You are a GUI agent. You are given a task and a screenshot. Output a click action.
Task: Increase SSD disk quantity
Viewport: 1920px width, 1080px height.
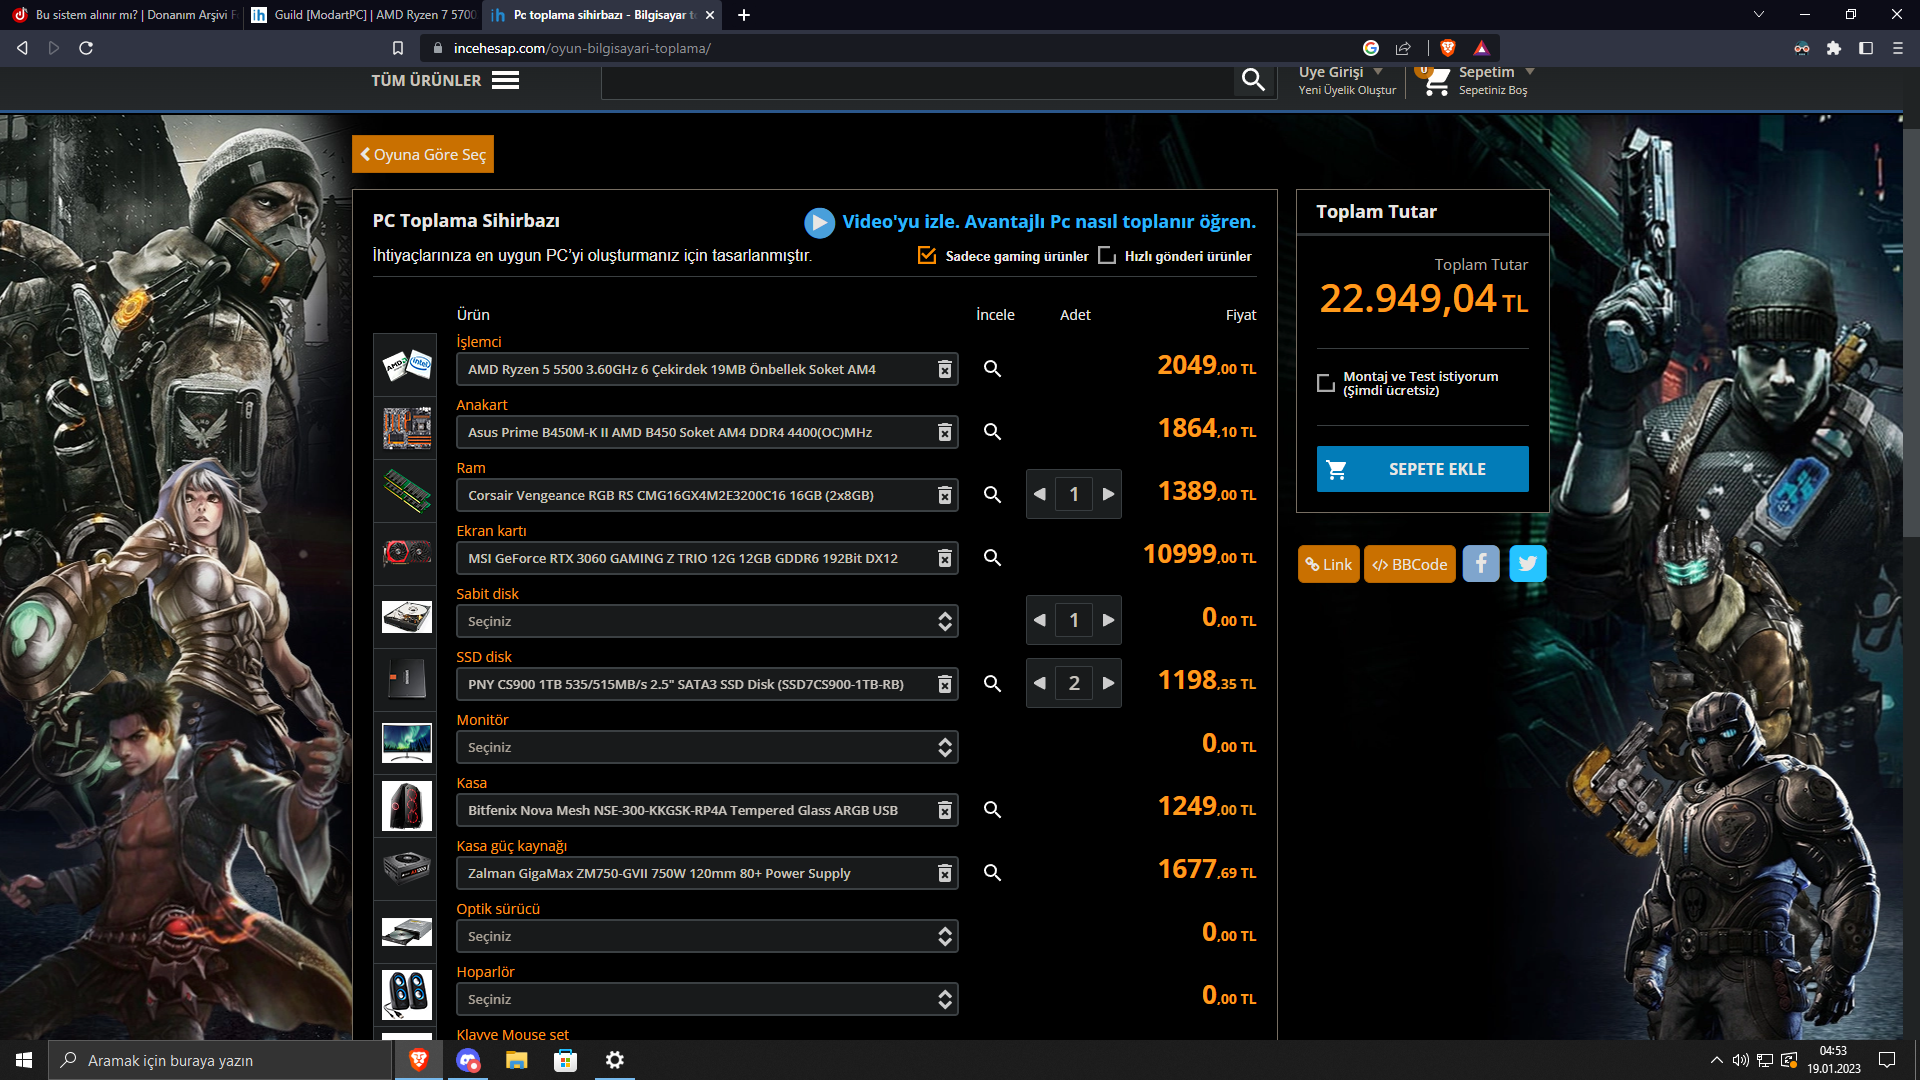1108,683
